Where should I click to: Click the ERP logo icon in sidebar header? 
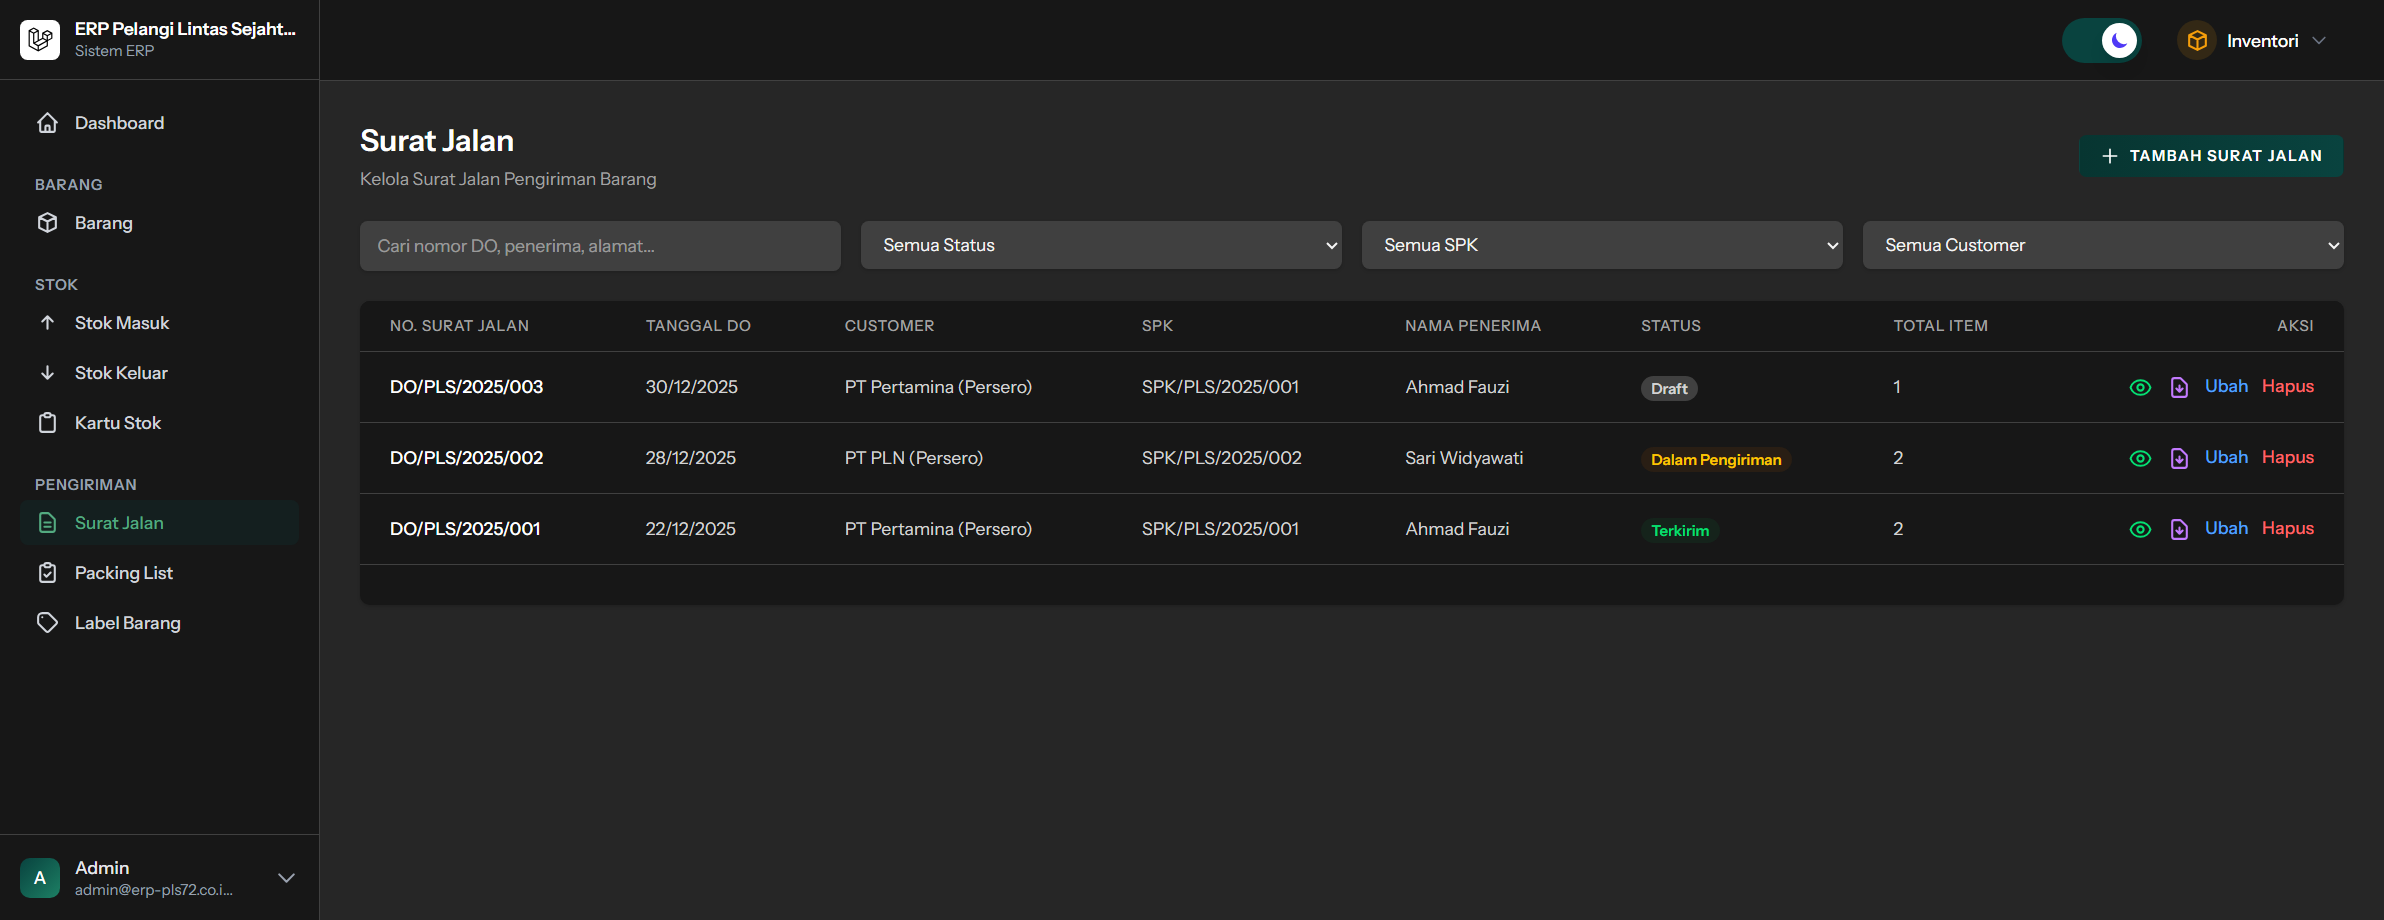point(40,40)
